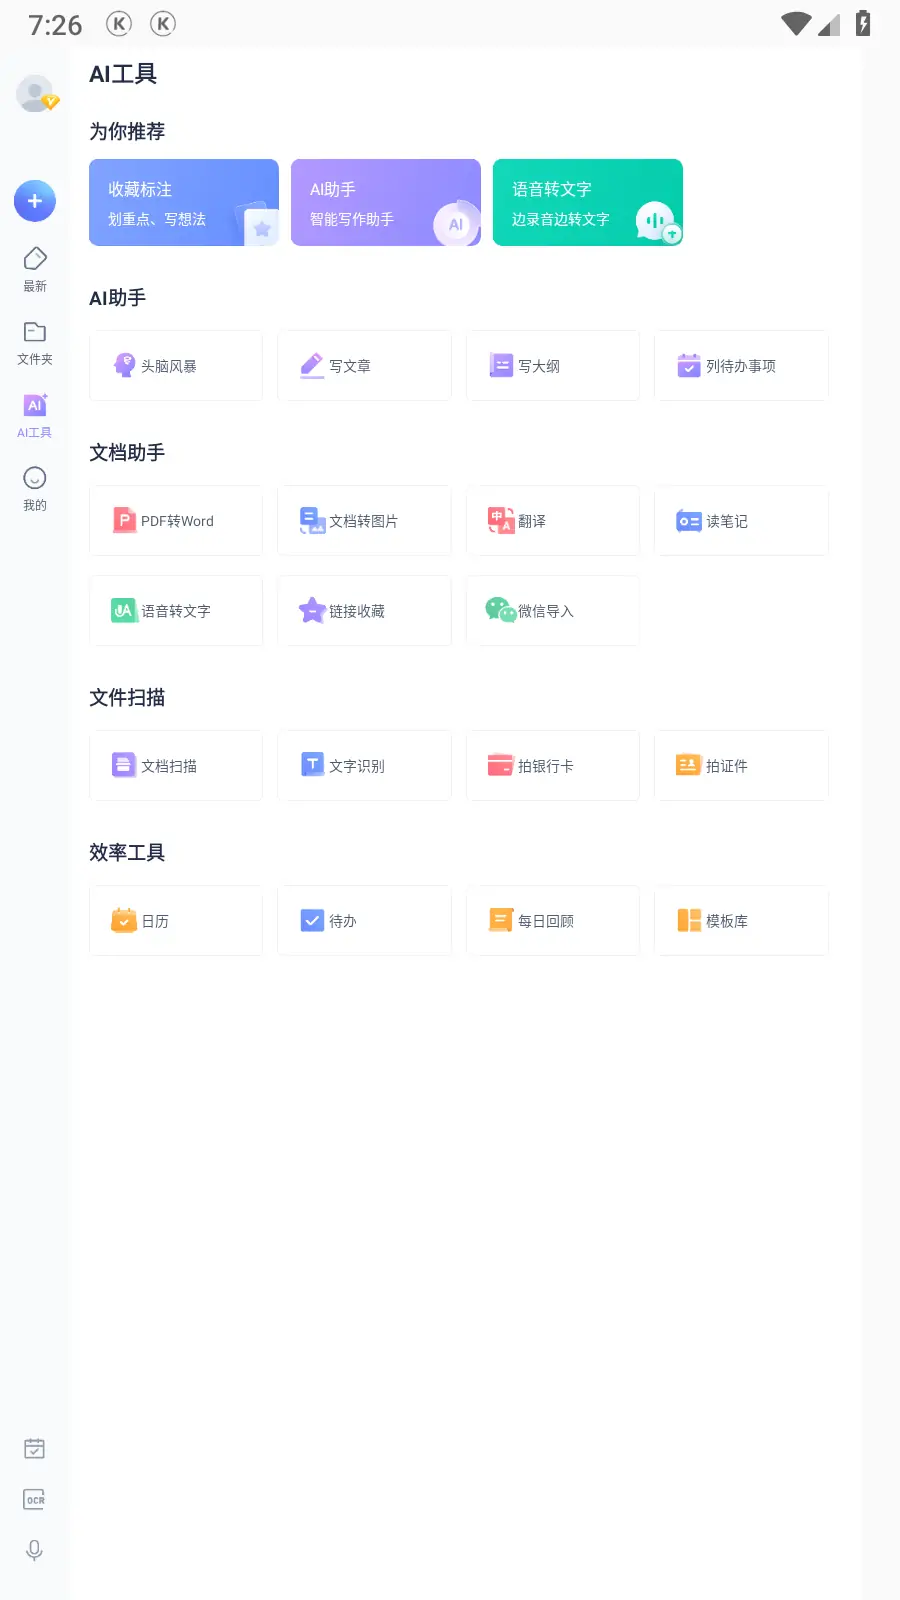Screen dimensions: 900x1600
Task: Open 每日回顾 daily review
Action: click(553, 921)
